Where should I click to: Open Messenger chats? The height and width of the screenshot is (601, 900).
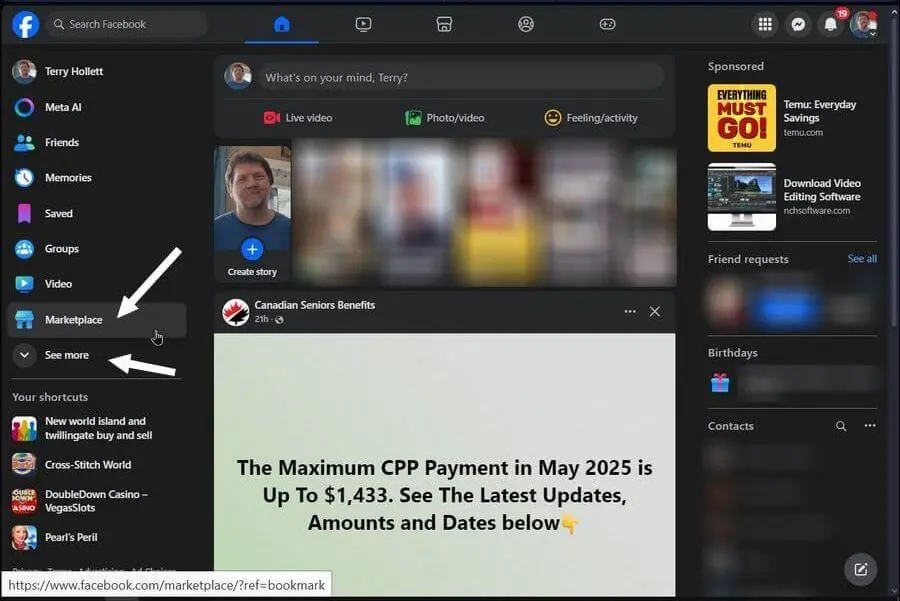798,24
